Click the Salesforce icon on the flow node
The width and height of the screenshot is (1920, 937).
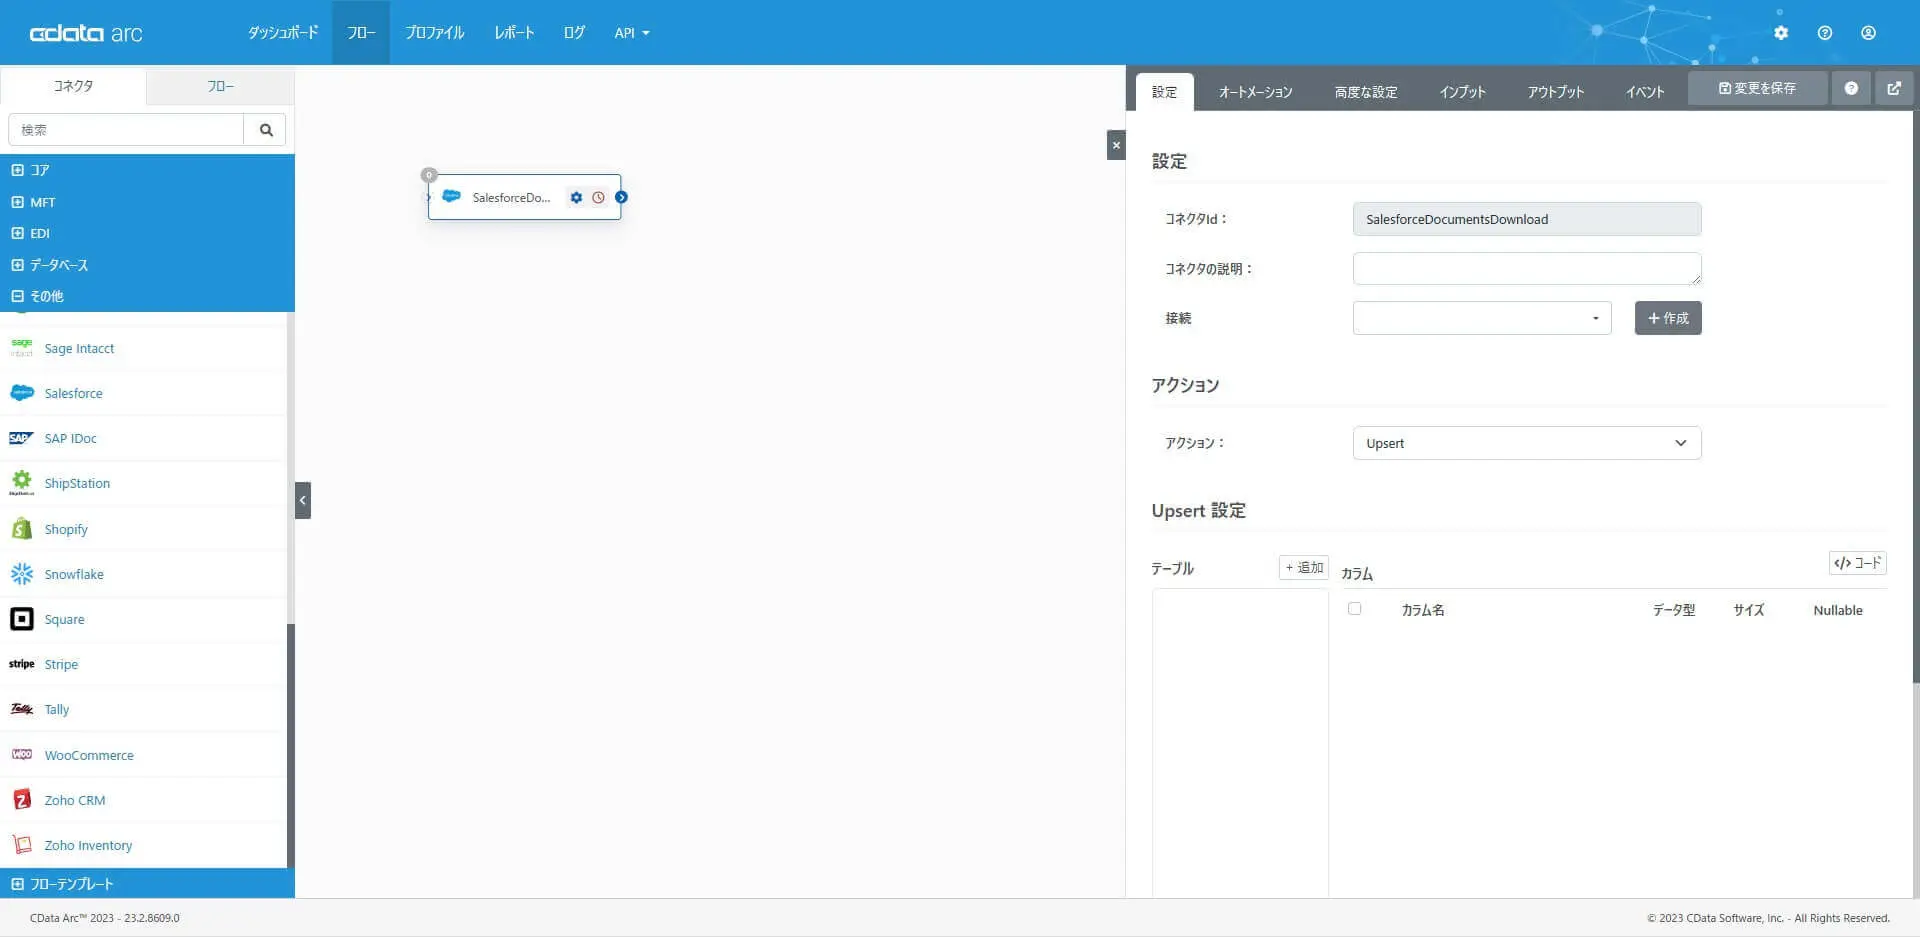pos(451,197)
